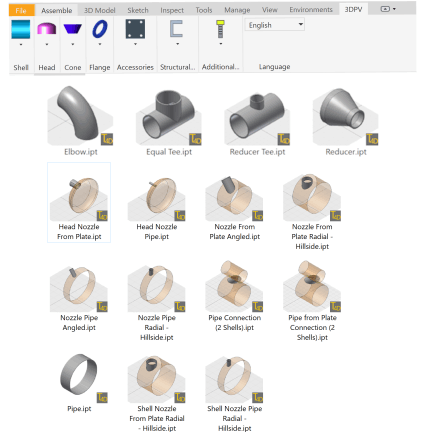The height and width of the screenshot is (432, 432).
Task: Select the Shell tool icon
Action: pyautogui.click(x=21, y=29)
